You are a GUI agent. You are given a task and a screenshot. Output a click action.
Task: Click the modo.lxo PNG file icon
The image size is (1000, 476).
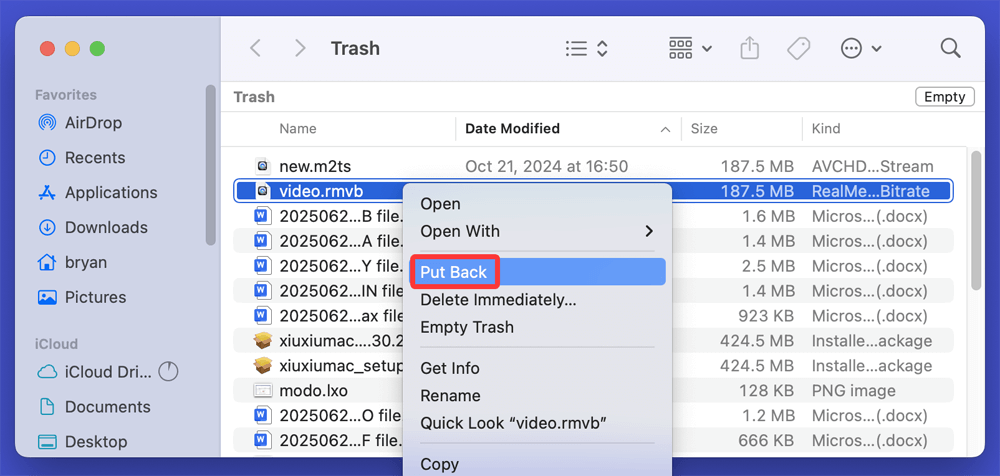pyautogui.click(x=263, y=390)
